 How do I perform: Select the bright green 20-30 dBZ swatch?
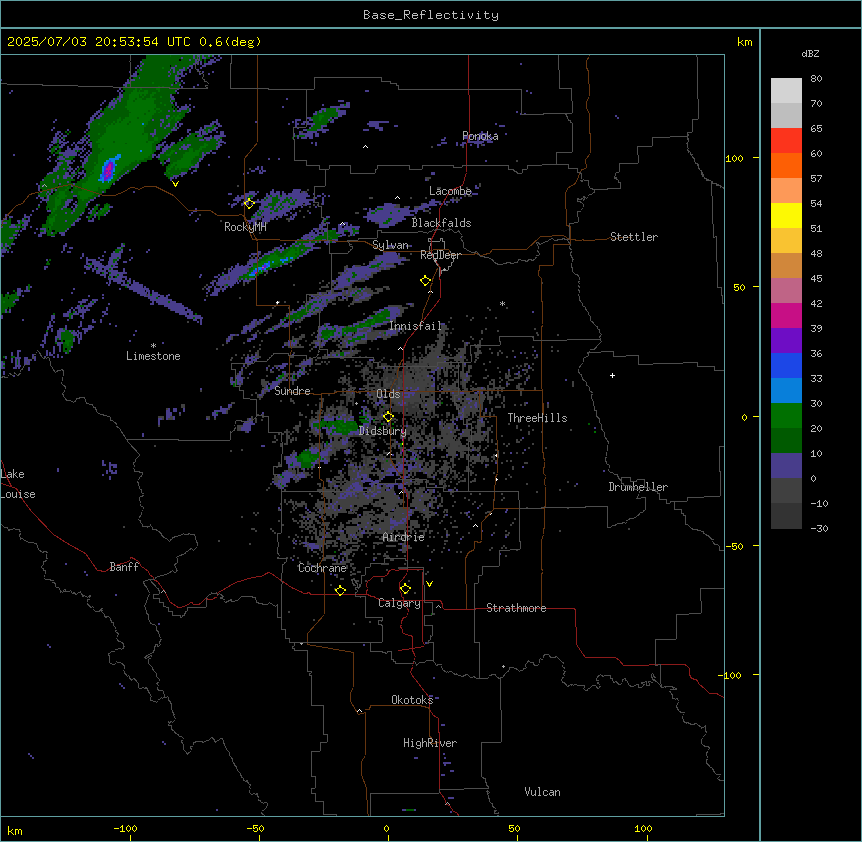(x=786, y=416)
